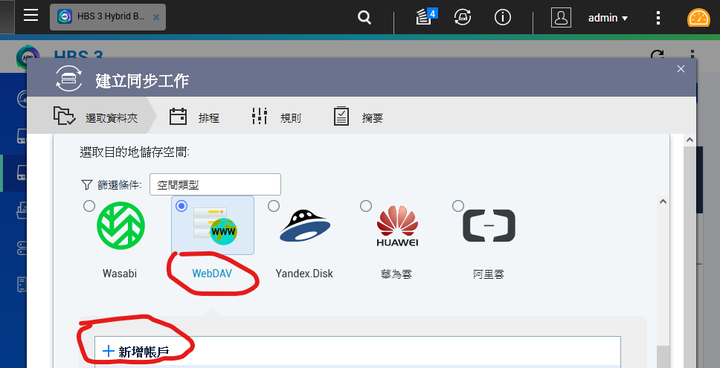The image size is (720, 368).
Task: Click the 規則 sliders icon
Action: click(x=259, y=116)
